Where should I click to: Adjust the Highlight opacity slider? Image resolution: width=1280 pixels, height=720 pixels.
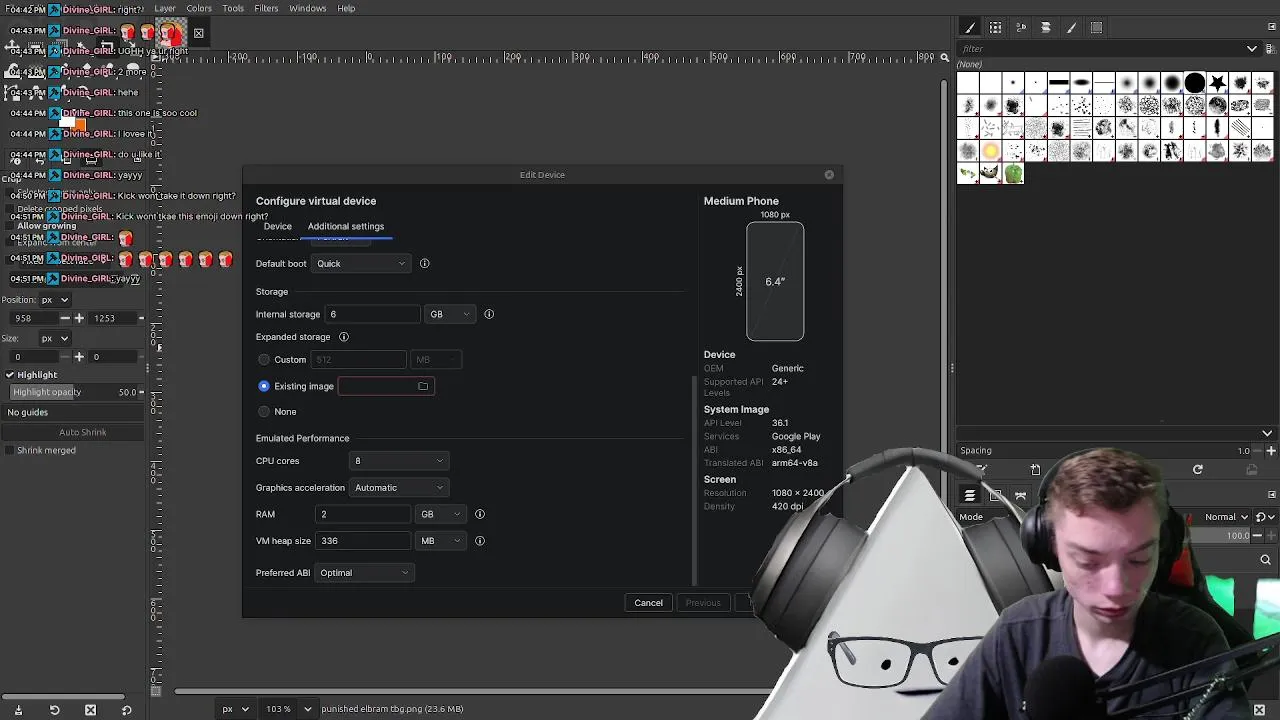(75, 392)
